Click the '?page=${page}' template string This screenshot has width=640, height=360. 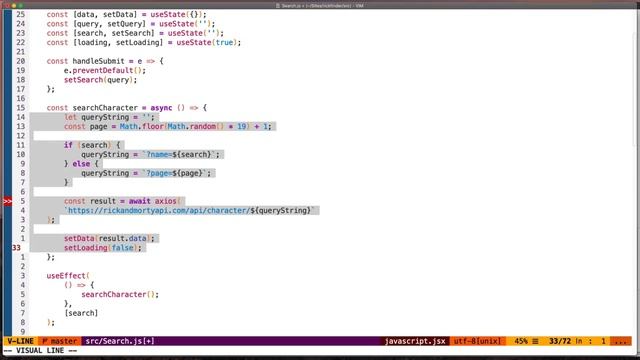tap(174, 173)
